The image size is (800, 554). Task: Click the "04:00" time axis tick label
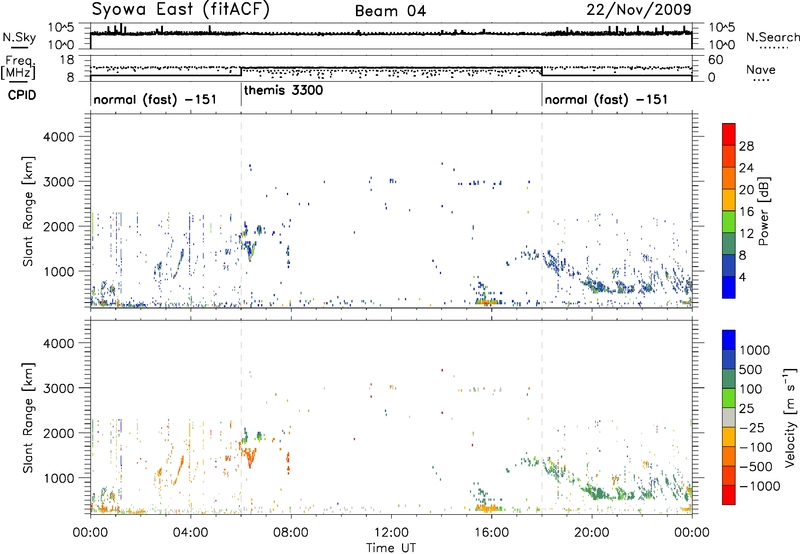[x=190, y=533]
